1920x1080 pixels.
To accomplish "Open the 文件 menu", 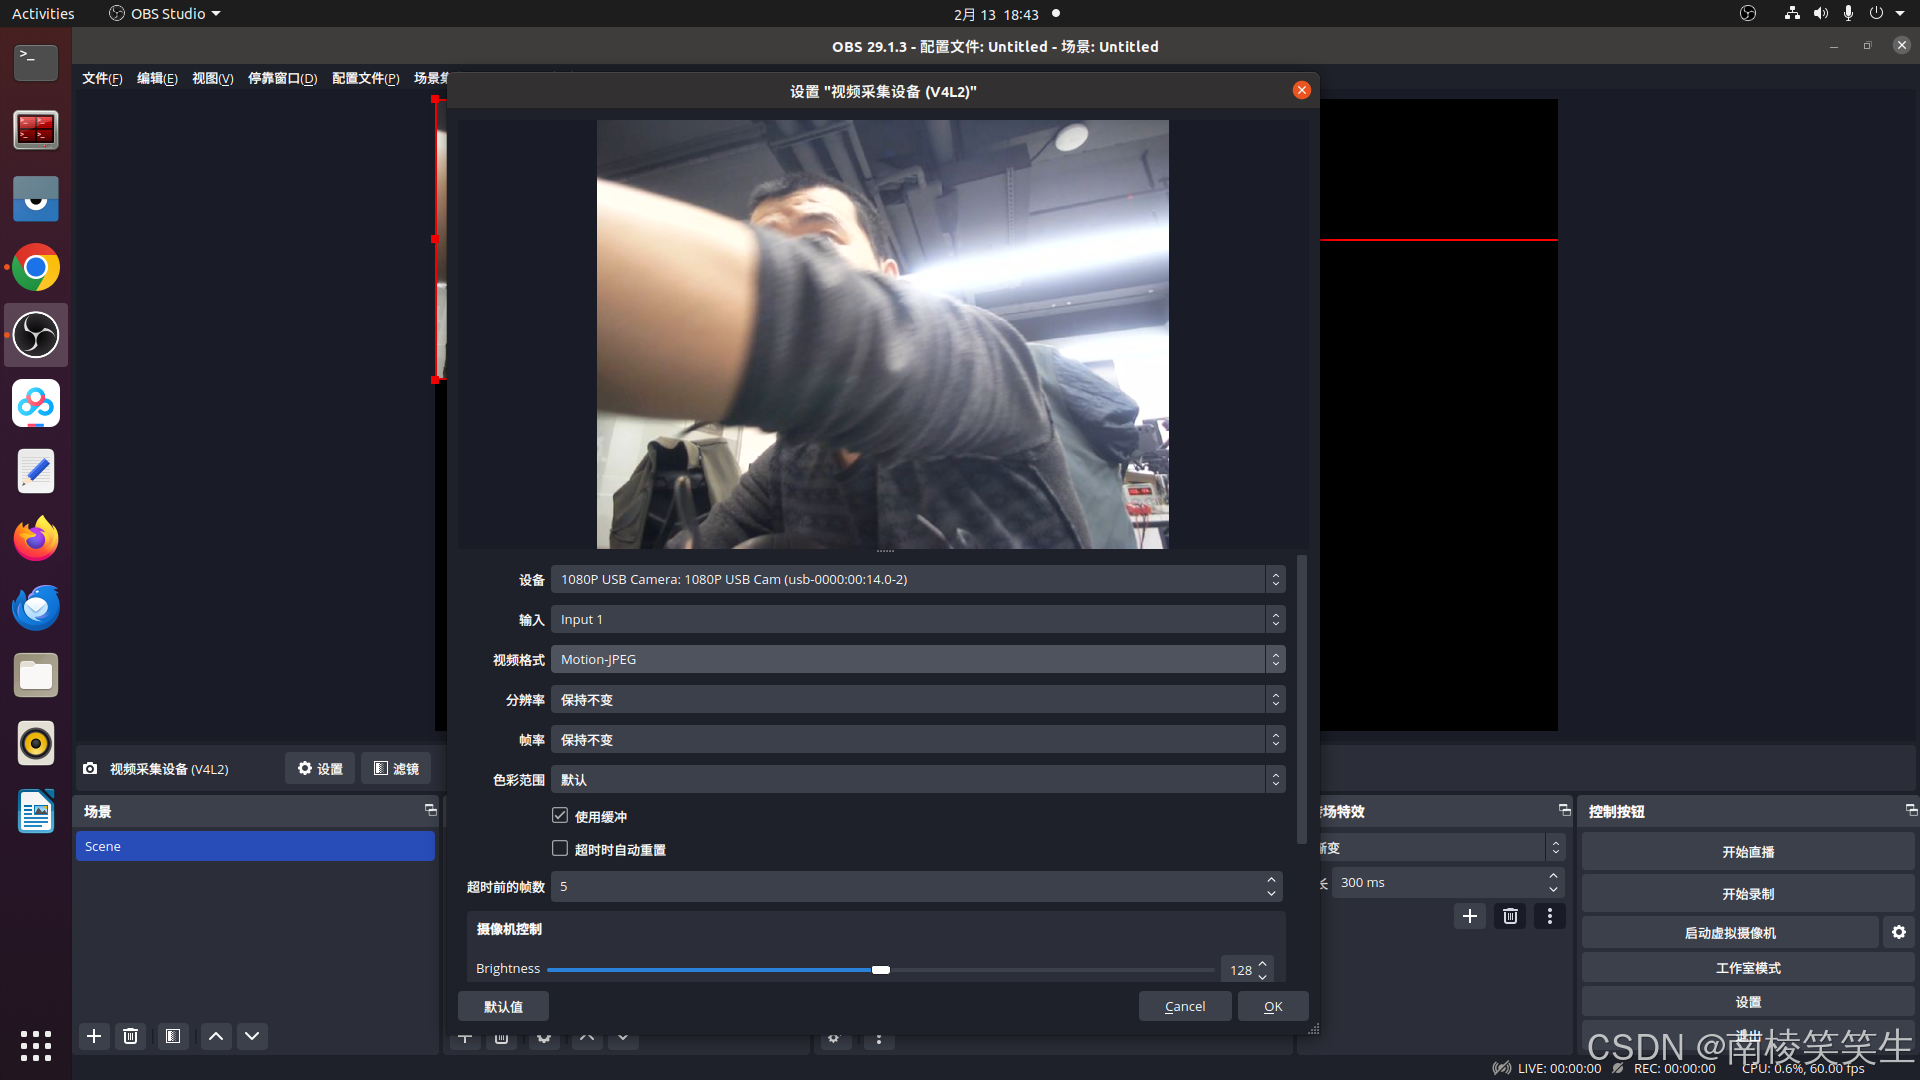I will 101,78.
